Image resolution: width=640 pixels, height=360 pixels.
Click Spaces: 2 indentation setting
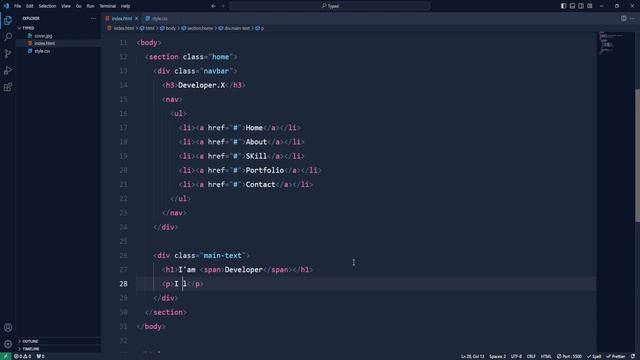(498, 356)
